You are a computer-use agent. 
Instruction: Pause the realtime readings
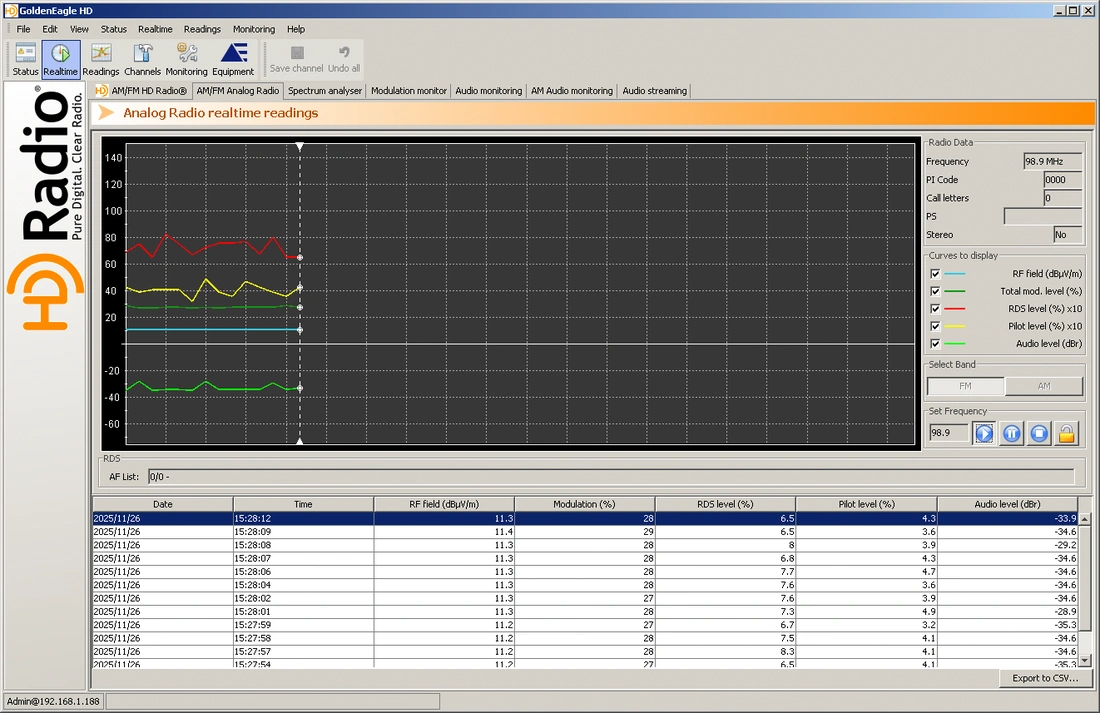click(1012, 433)
